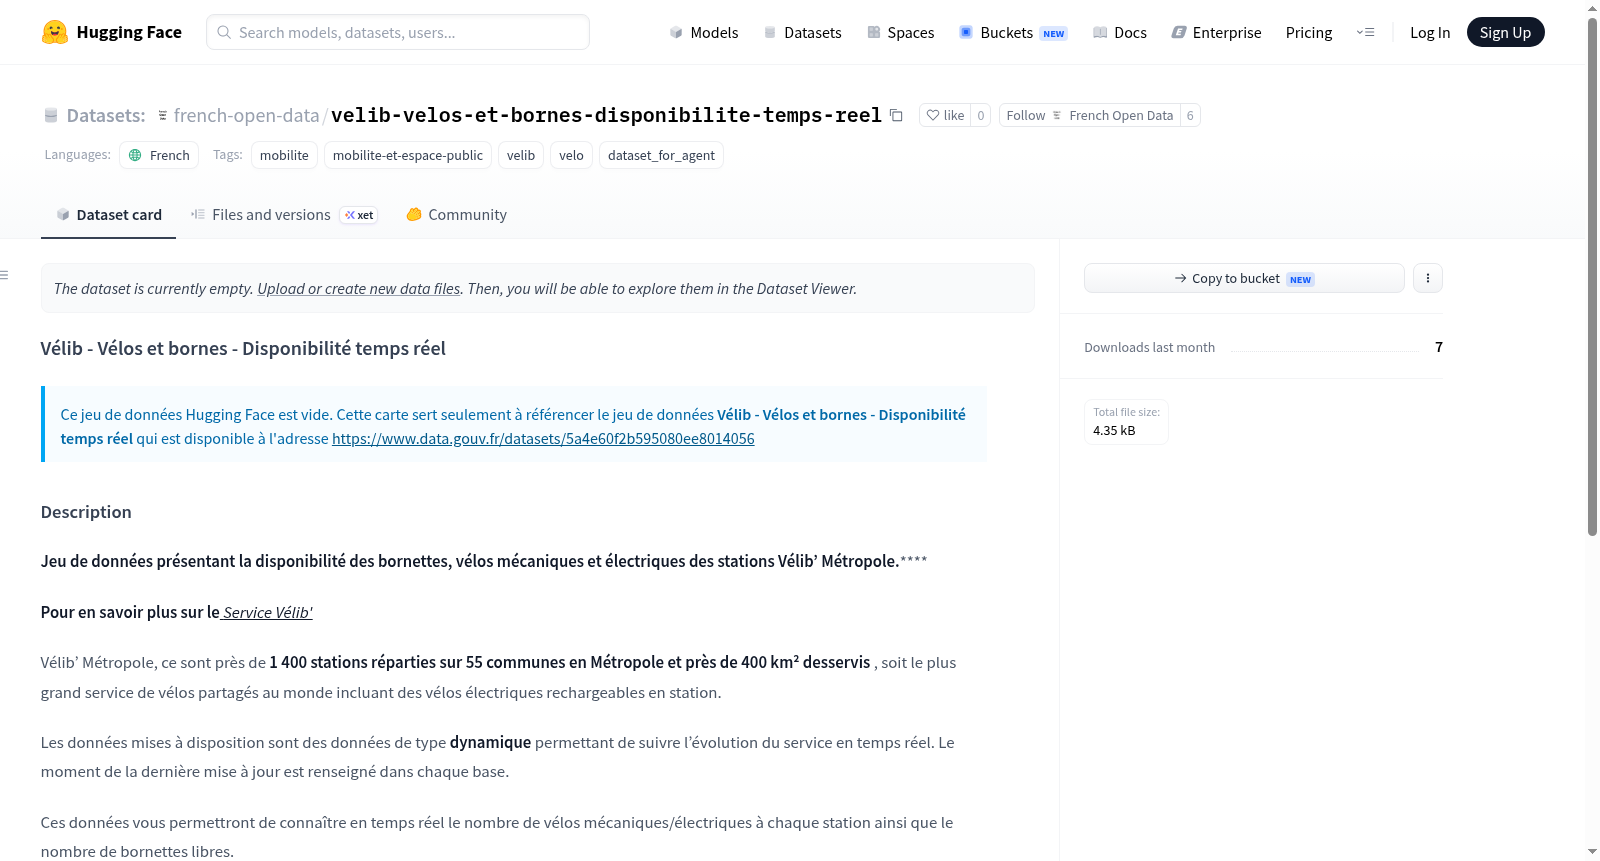
Task: Toggle the left sidebar menu icon
Action: (x=5, y=275)
